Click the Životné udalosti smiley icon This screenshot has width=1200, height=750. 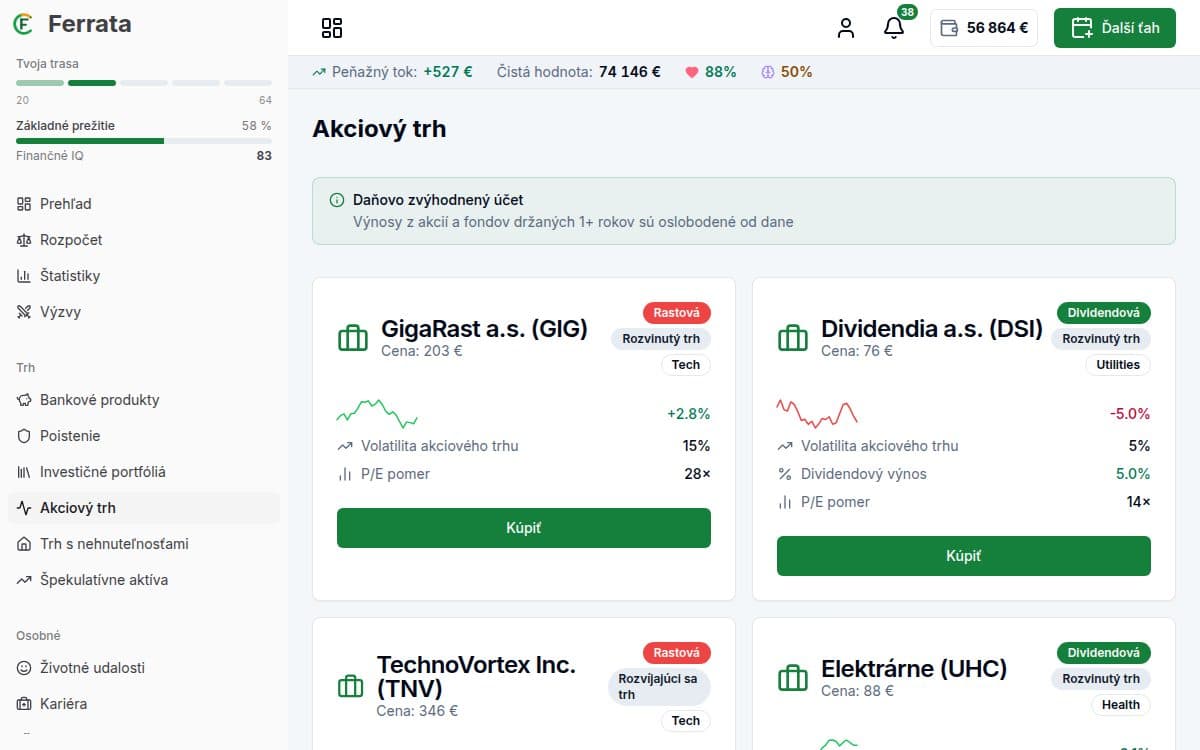tap(24, 668)
